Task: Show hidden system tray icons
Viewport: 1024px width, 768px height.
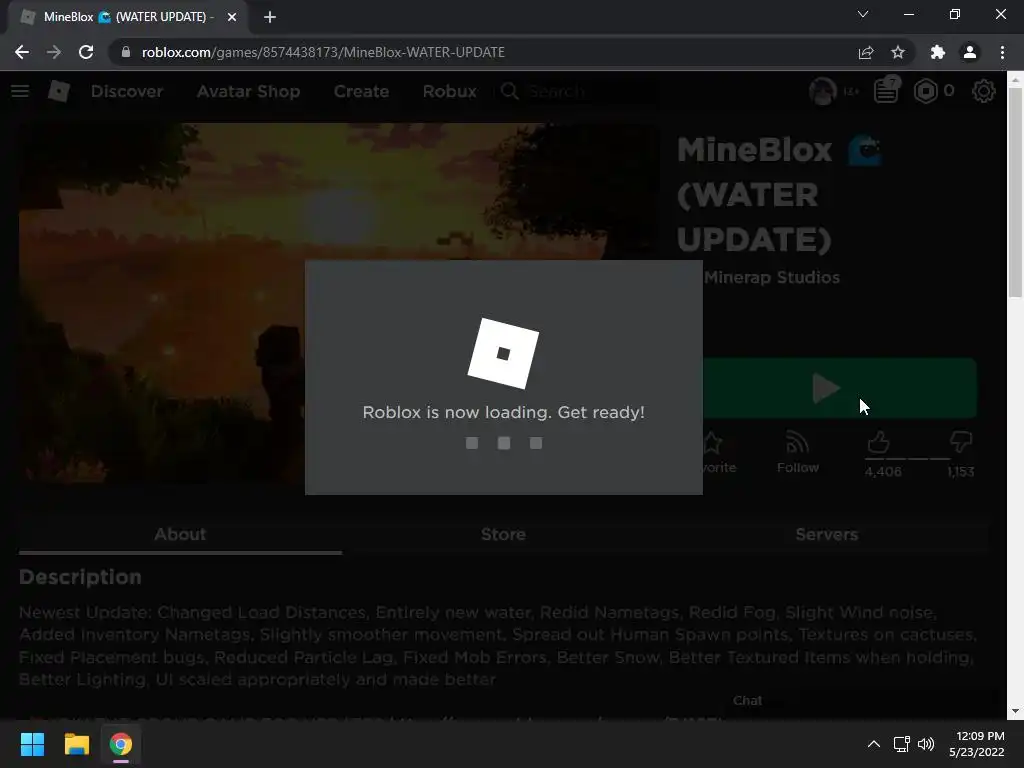Action: pyautogui.click(x=873, y=744)
